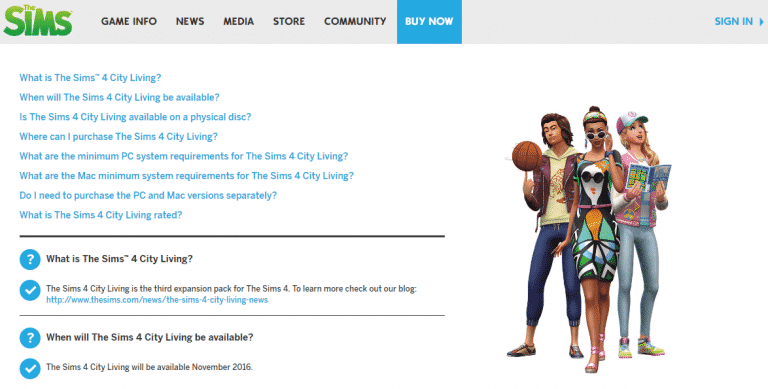Image resolution: width=768 pixels, height=389 pixels.
Task: Click checkmark icon beside third expansion pack answer
Action: click(x=30, y=291)
